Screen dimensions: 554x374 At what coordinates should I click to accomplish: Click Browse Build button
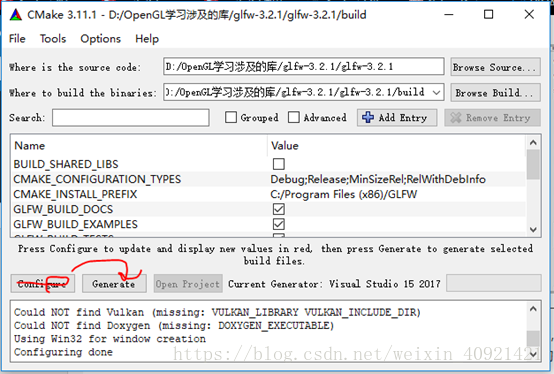coord(495,93)
